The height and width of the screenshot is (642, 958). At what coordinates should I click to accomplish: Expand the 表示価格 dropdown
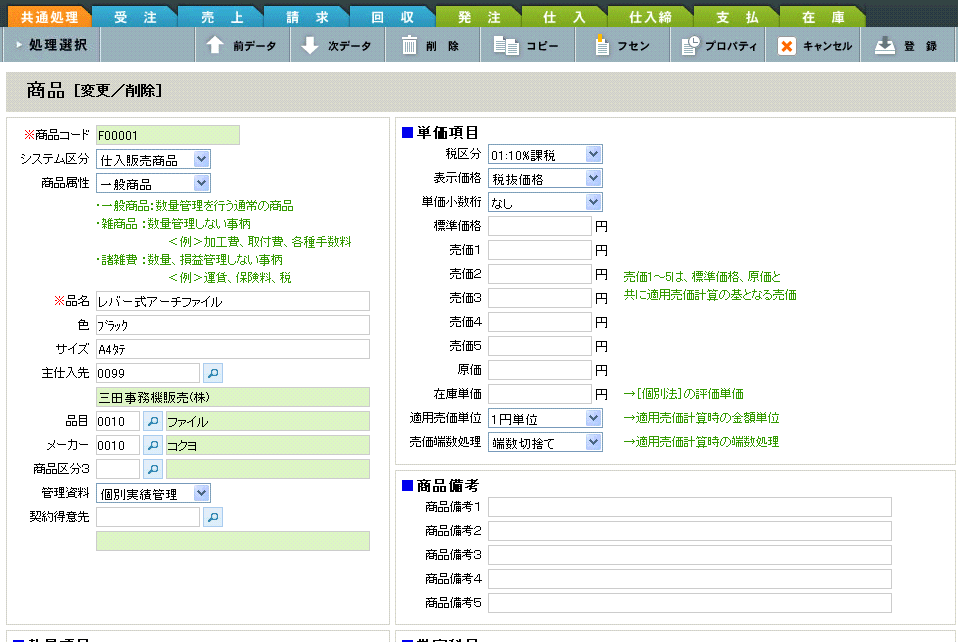tap(593, 178)
